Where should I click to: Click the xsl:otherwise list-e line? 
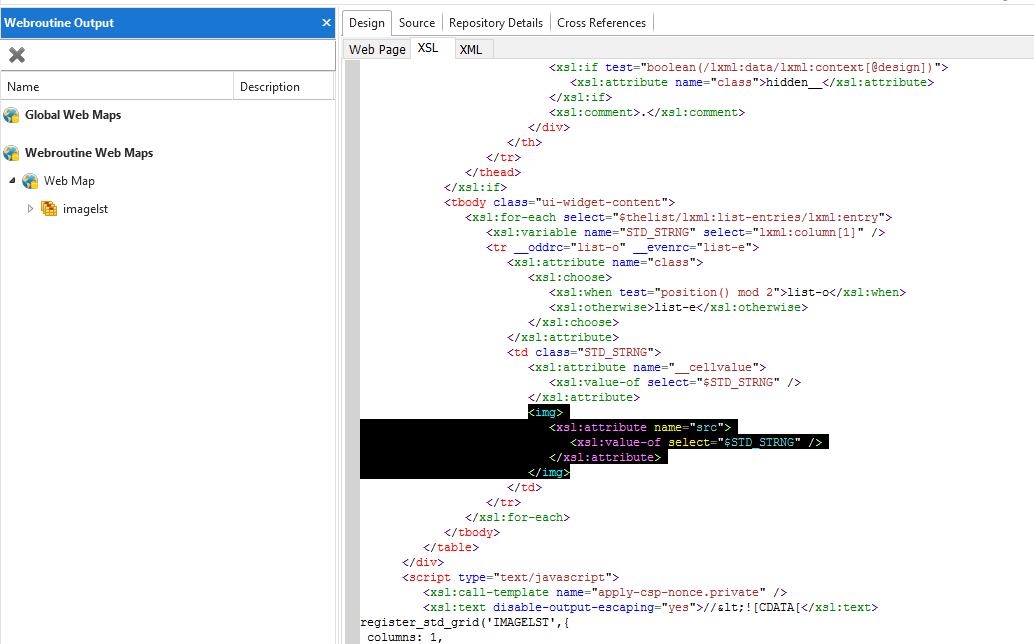(x=678, y=307)
